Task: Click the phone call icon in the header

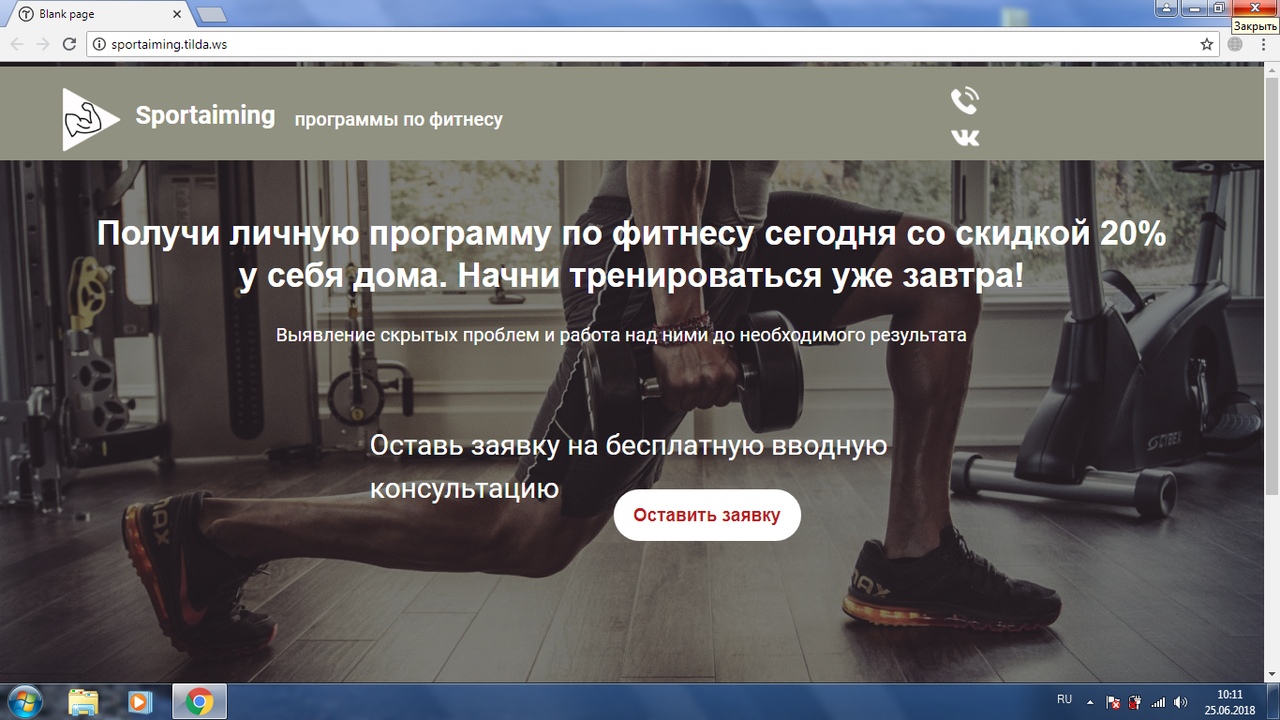Action: click(x=965, y=101)
